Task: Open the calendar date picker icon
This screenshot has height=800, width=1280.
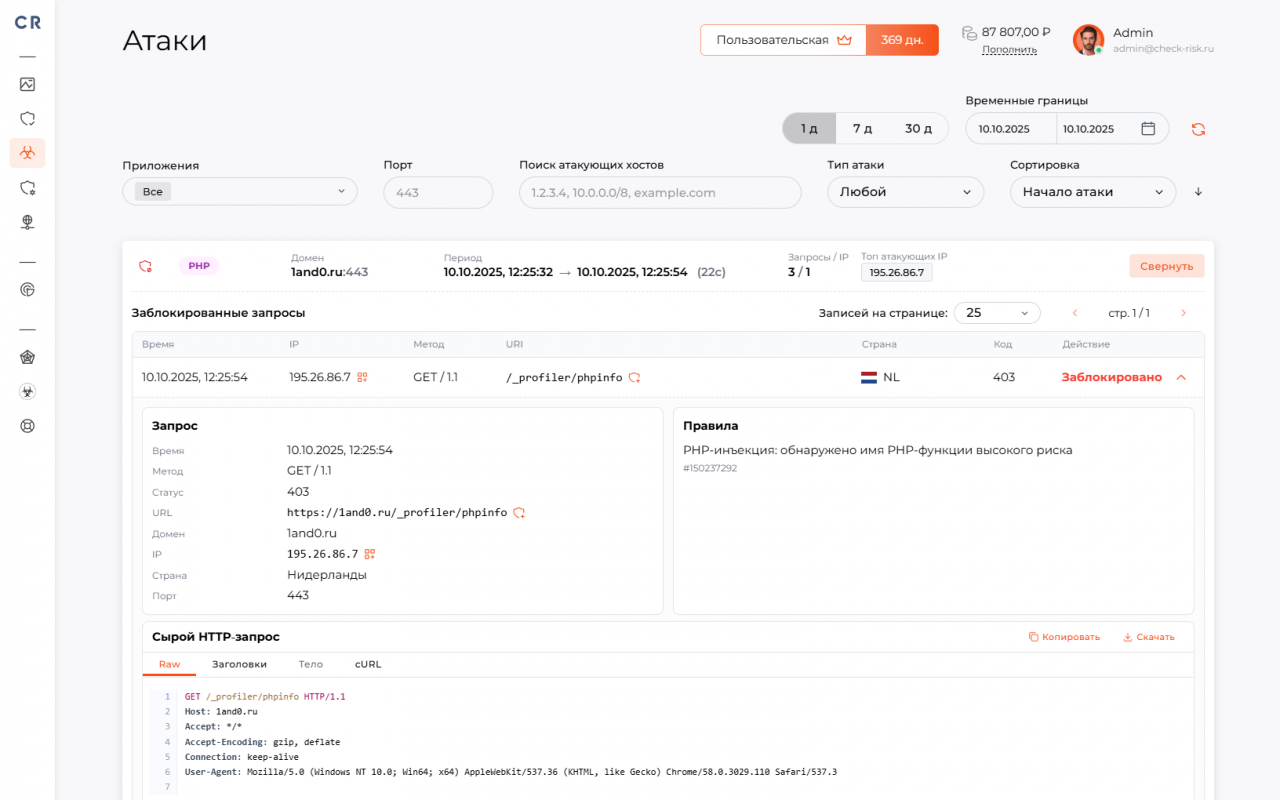Action: 1148,128
